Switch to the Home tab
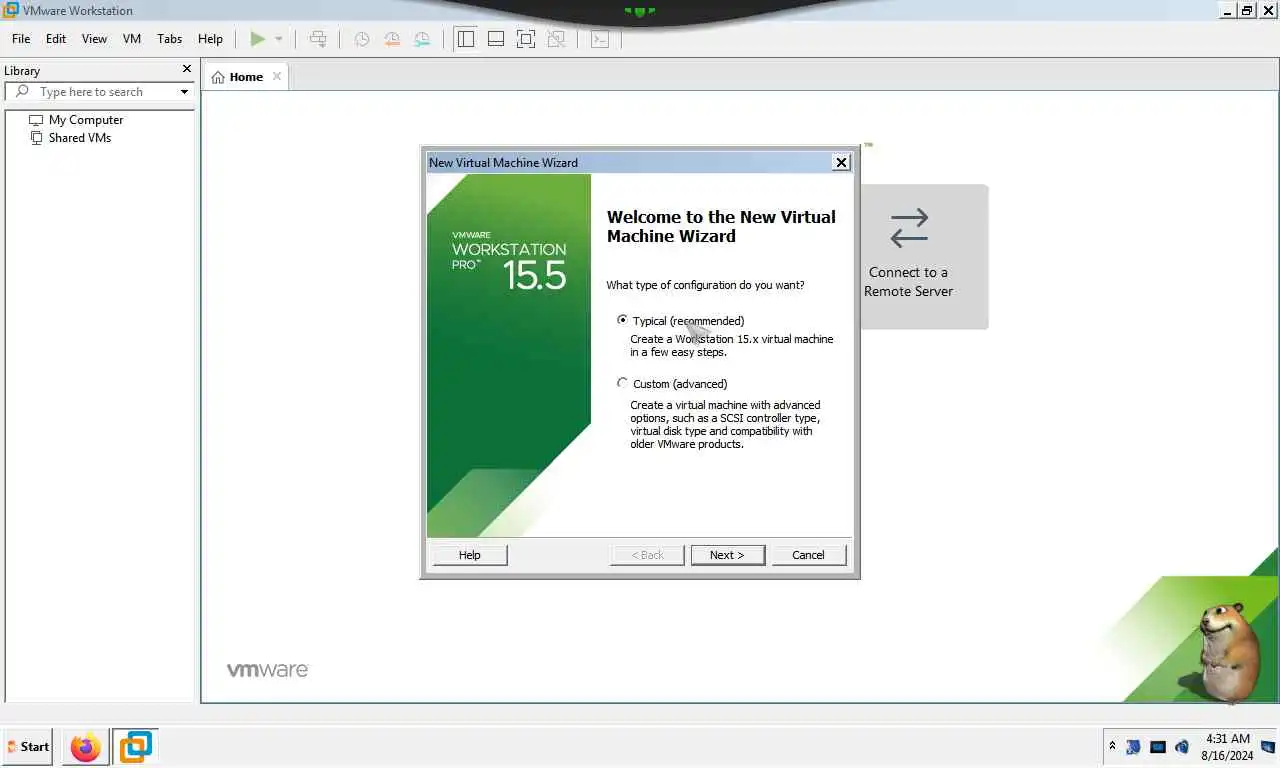This screenshot has height=768, width=1280. 246,77
